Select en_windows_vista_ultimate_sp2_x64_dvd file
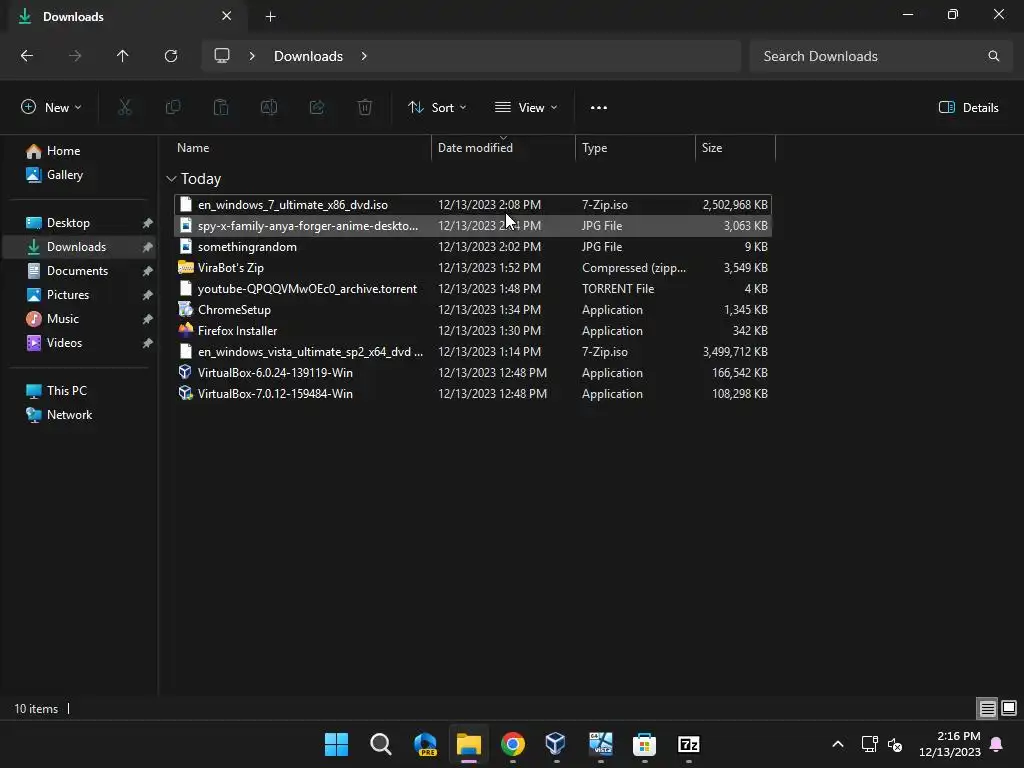The image size is (1024, 768). click(x=473, y=352)
